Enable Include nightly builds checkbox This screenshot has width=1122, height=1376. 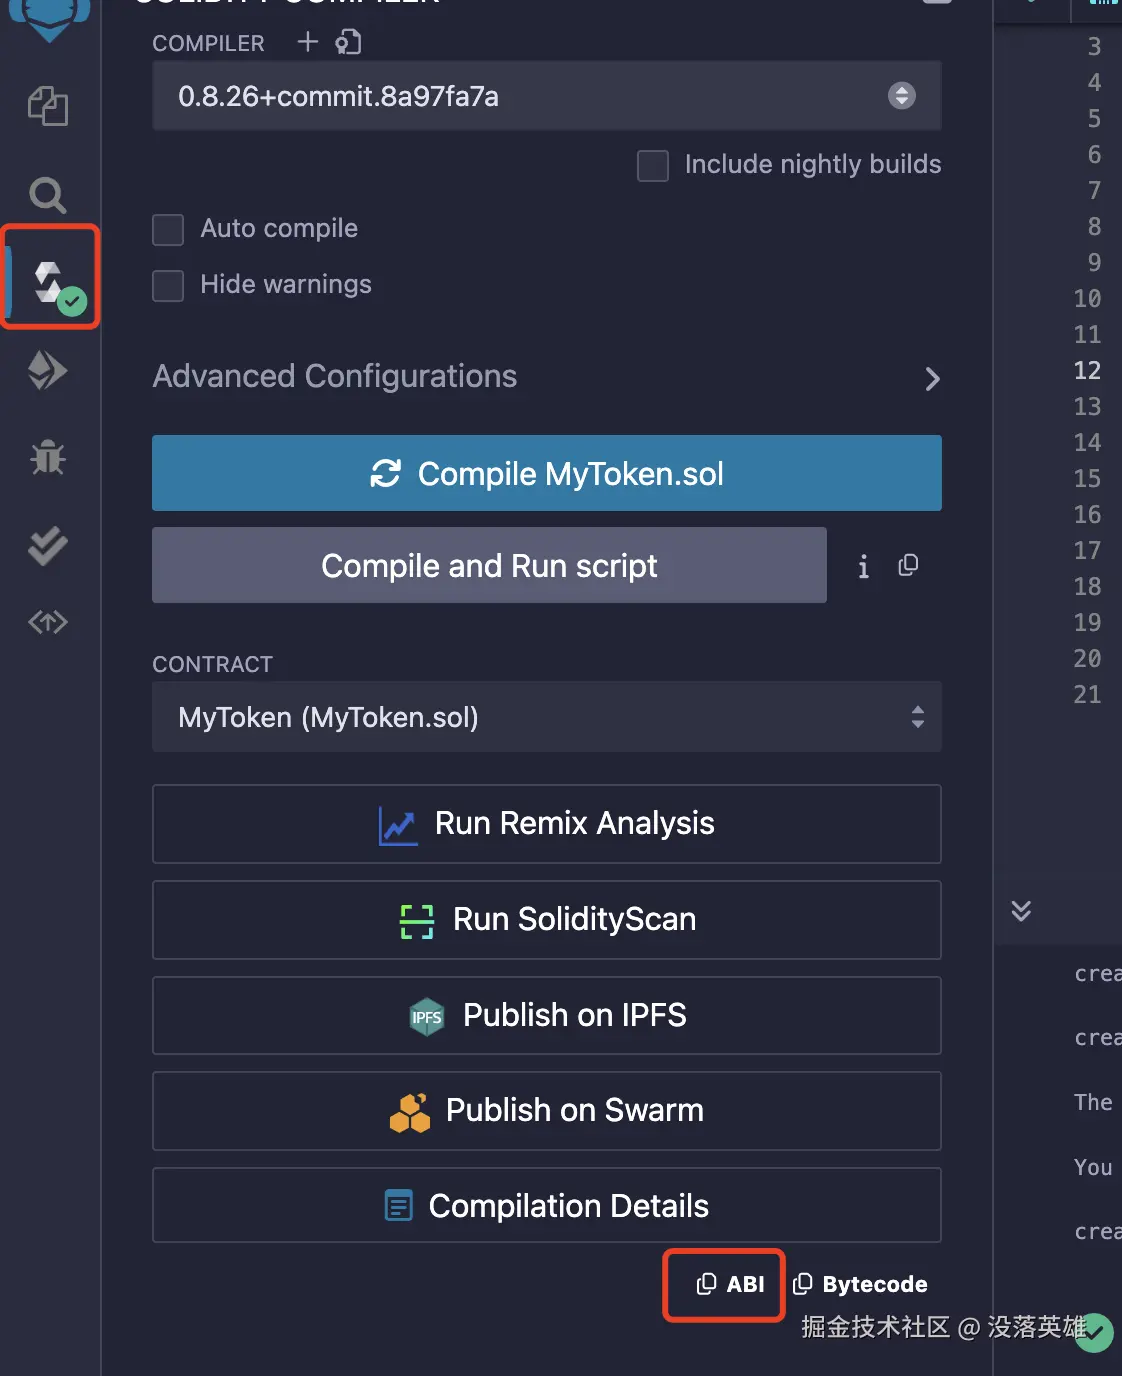coord(653,165)
